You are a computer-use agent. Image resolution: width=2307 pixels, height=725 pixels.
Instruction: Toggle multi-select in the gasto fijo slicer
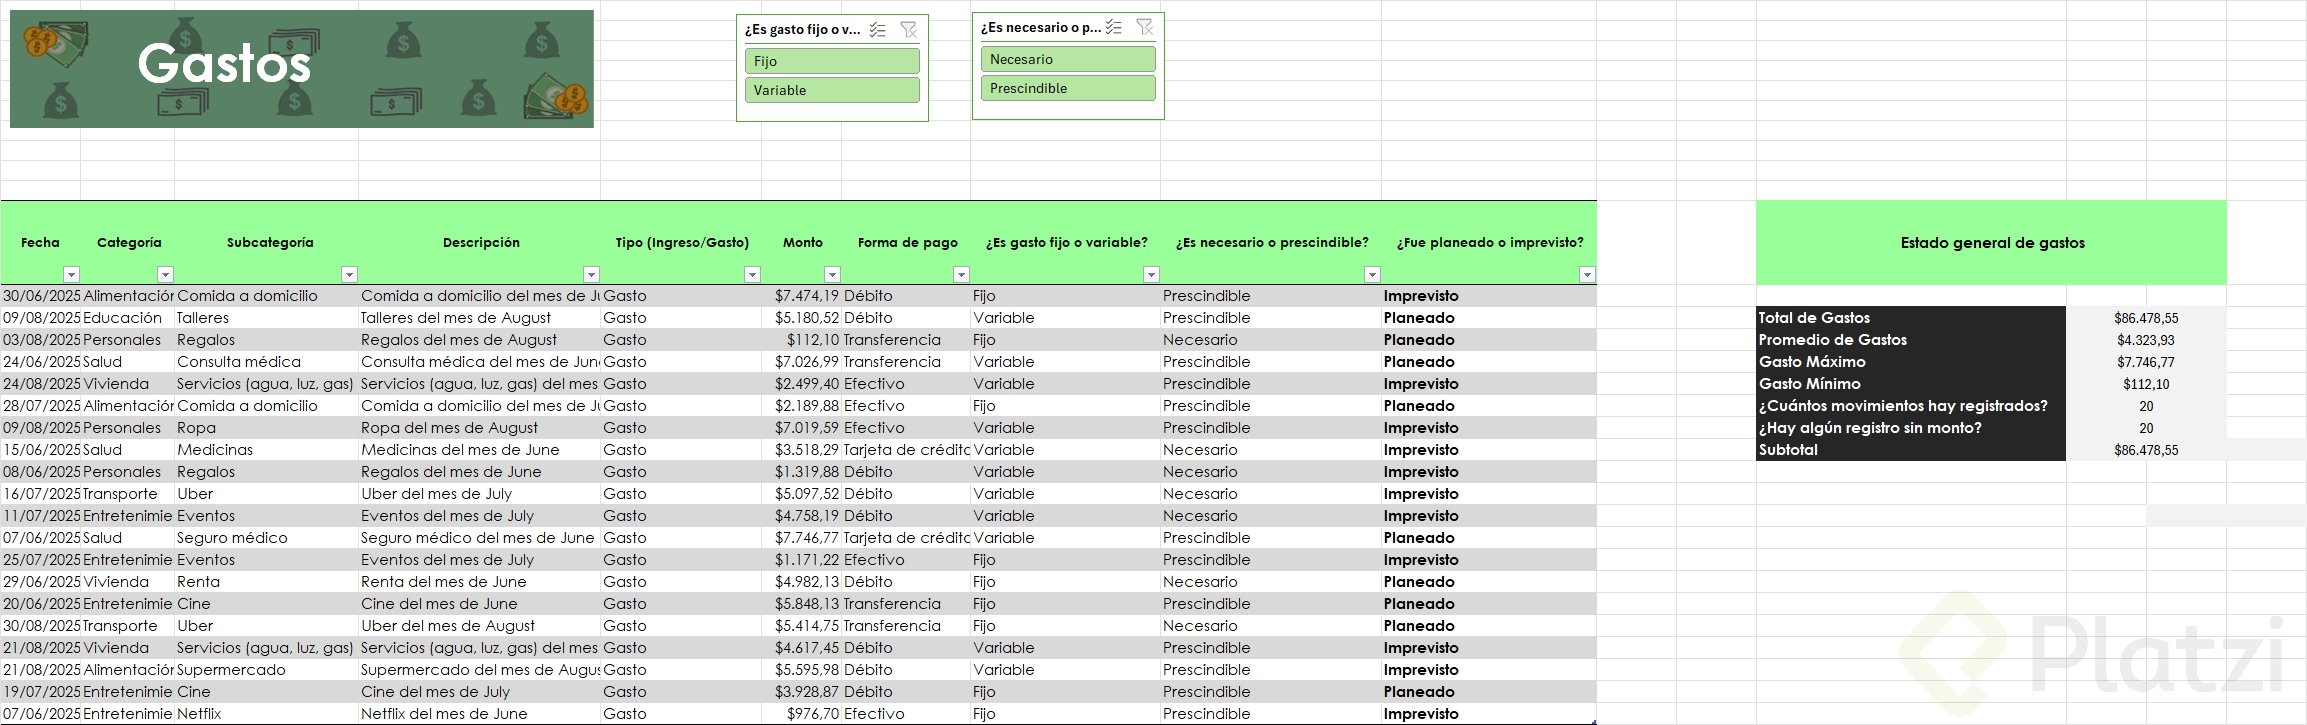tap(877, 30)
